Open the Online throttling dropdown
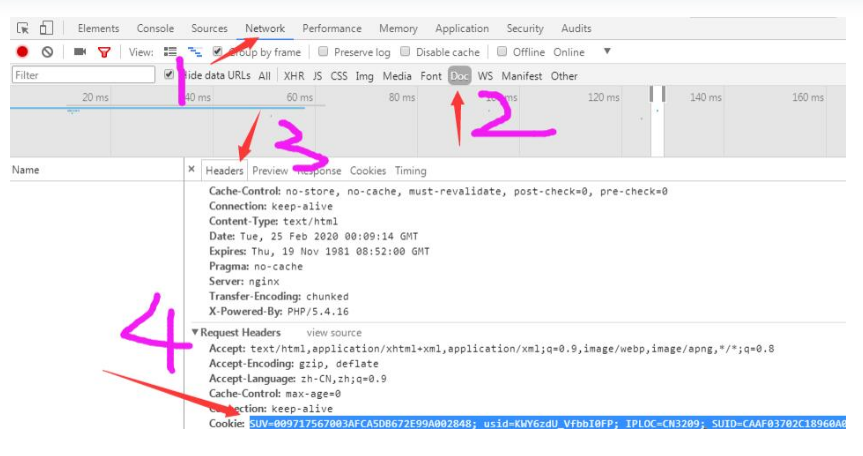The width and height of the screenshot is (863, 456). click(x=606, y=52)
